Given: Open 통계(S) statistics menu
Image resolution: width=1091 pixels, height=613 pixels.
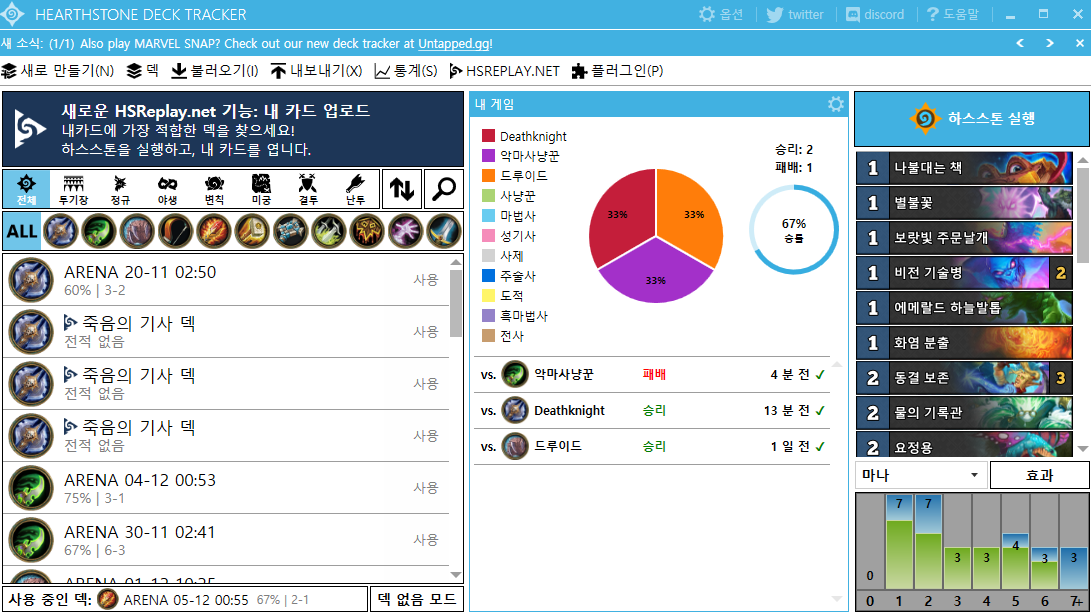Looking at the screenshot, I should 406,71.
